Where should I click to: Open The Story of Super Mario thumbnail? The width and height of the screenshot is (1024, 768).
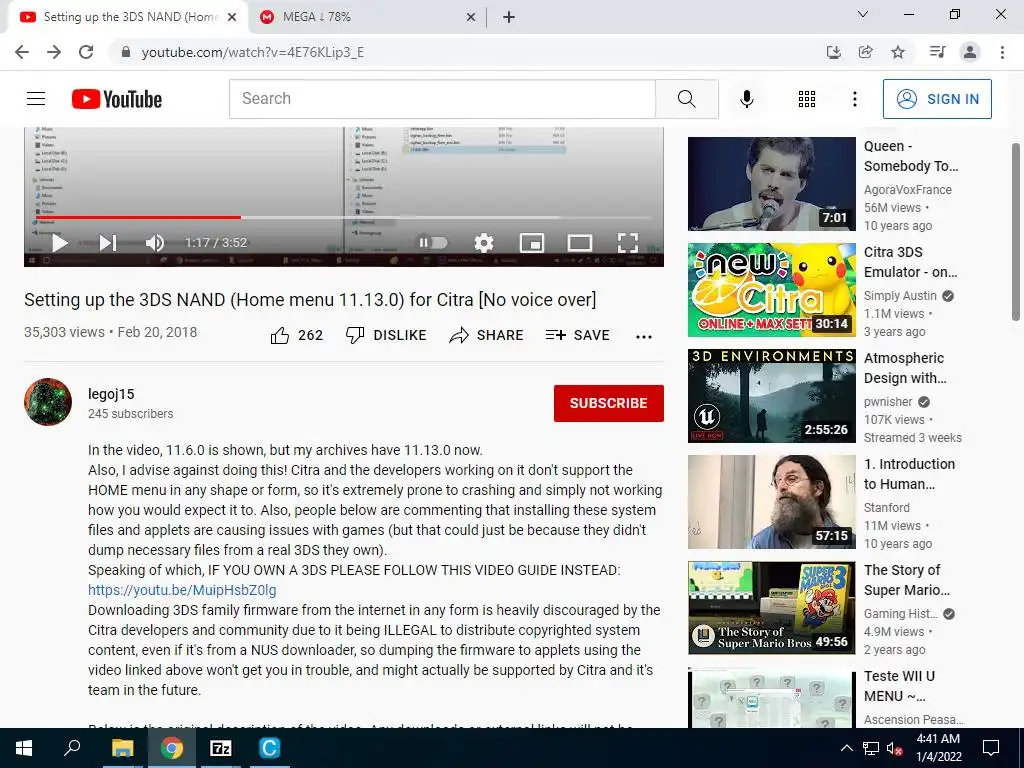point(771,607)
